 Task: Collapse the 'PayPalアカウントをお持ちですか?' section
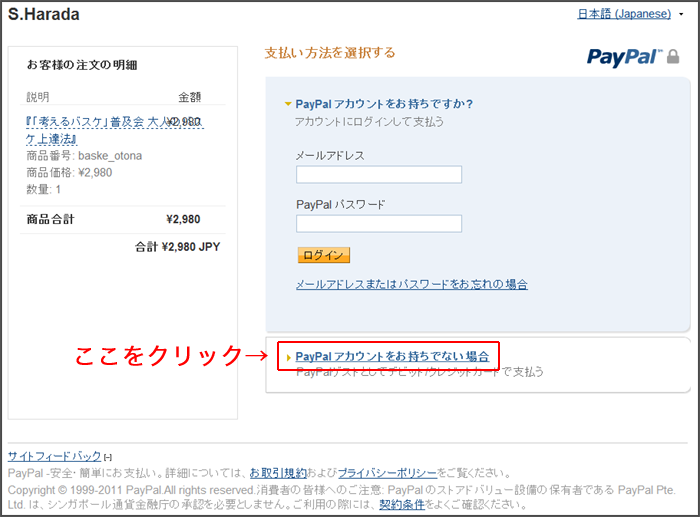click(x=288, y=104)
